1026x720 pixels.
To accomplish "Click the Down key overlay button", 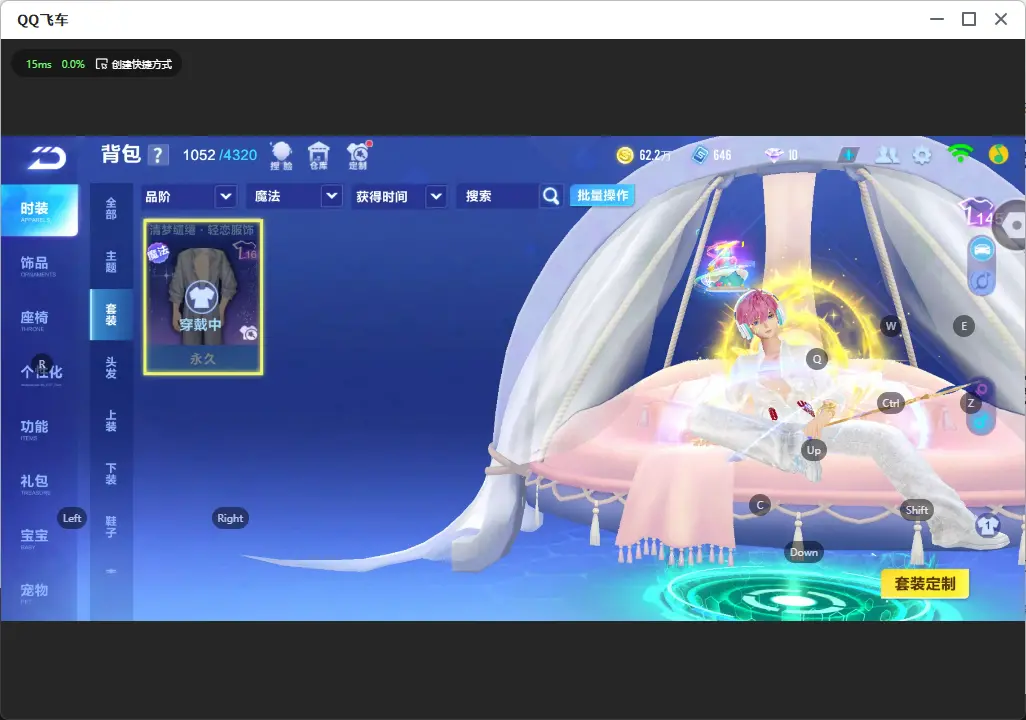I will (804, 552).
